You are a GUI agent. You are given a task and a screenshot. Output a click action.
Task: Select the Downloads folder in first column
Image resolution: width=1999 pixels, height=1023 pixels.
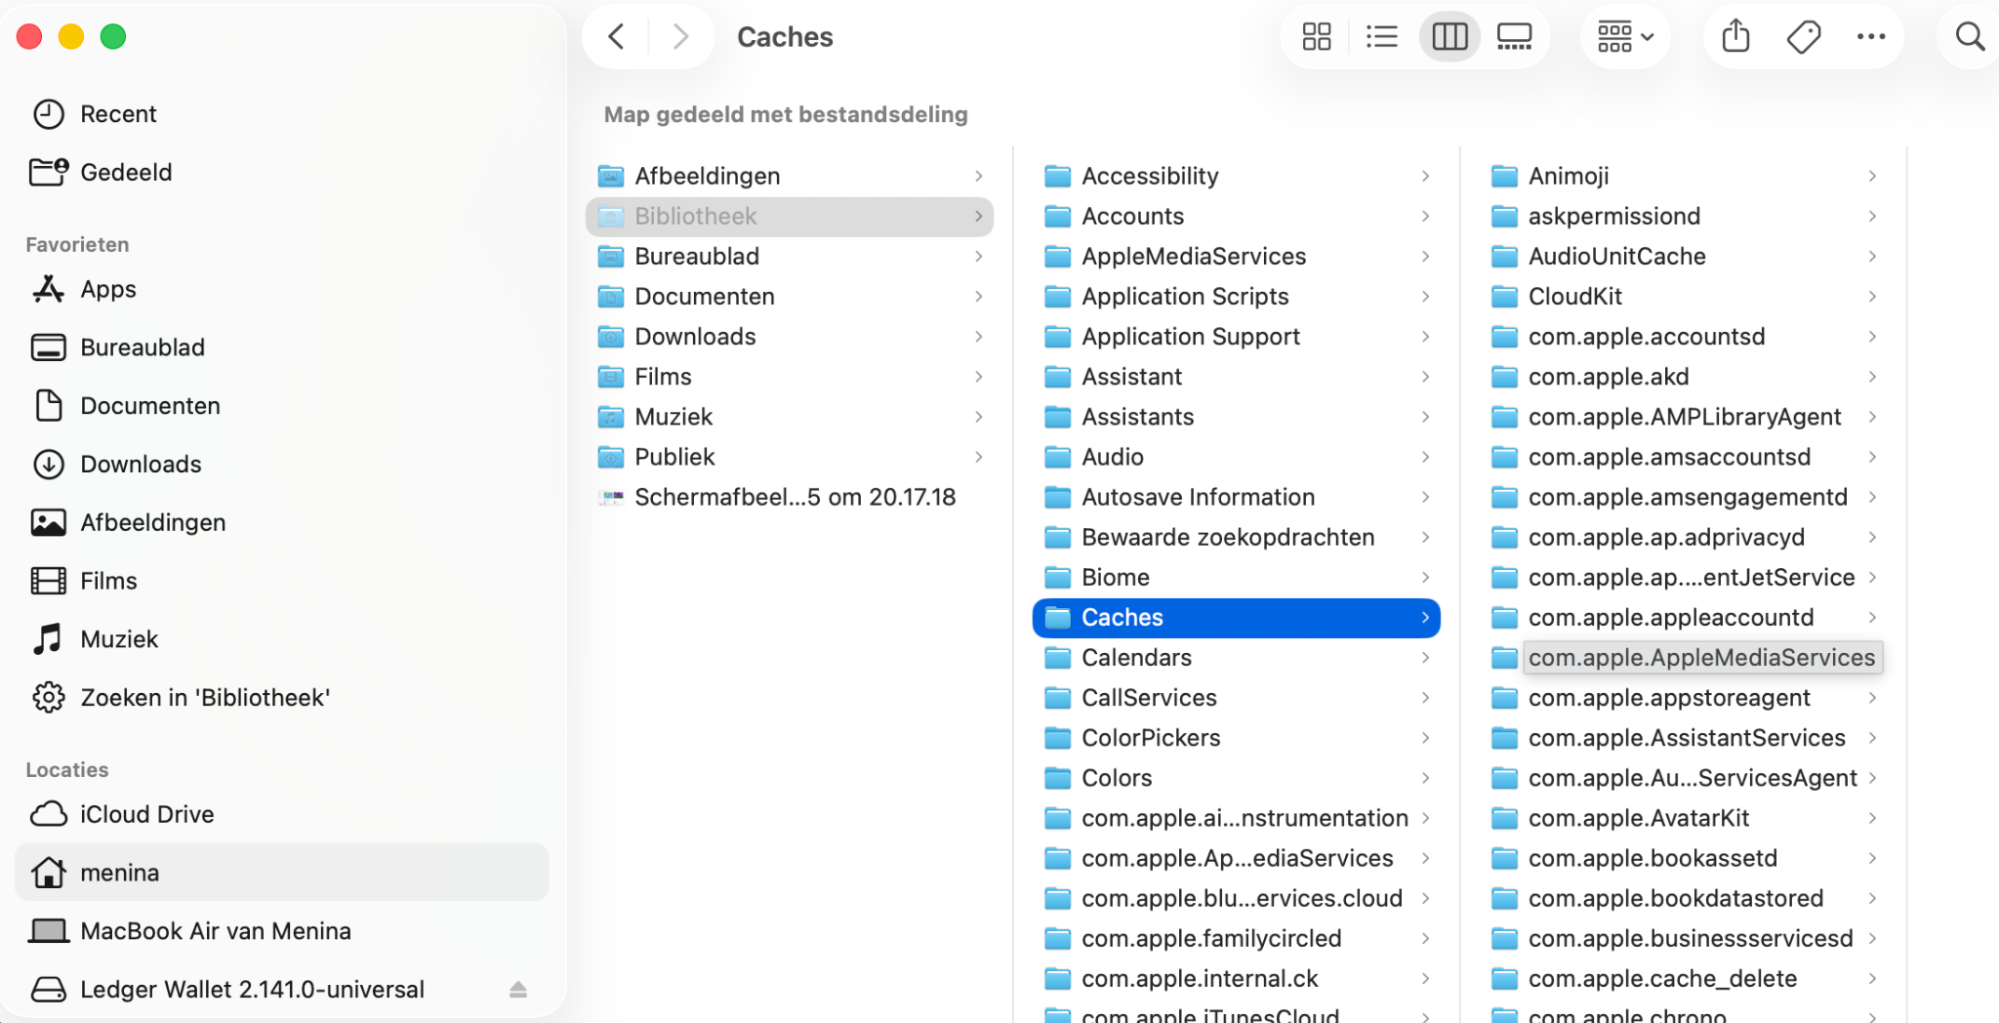695,337
